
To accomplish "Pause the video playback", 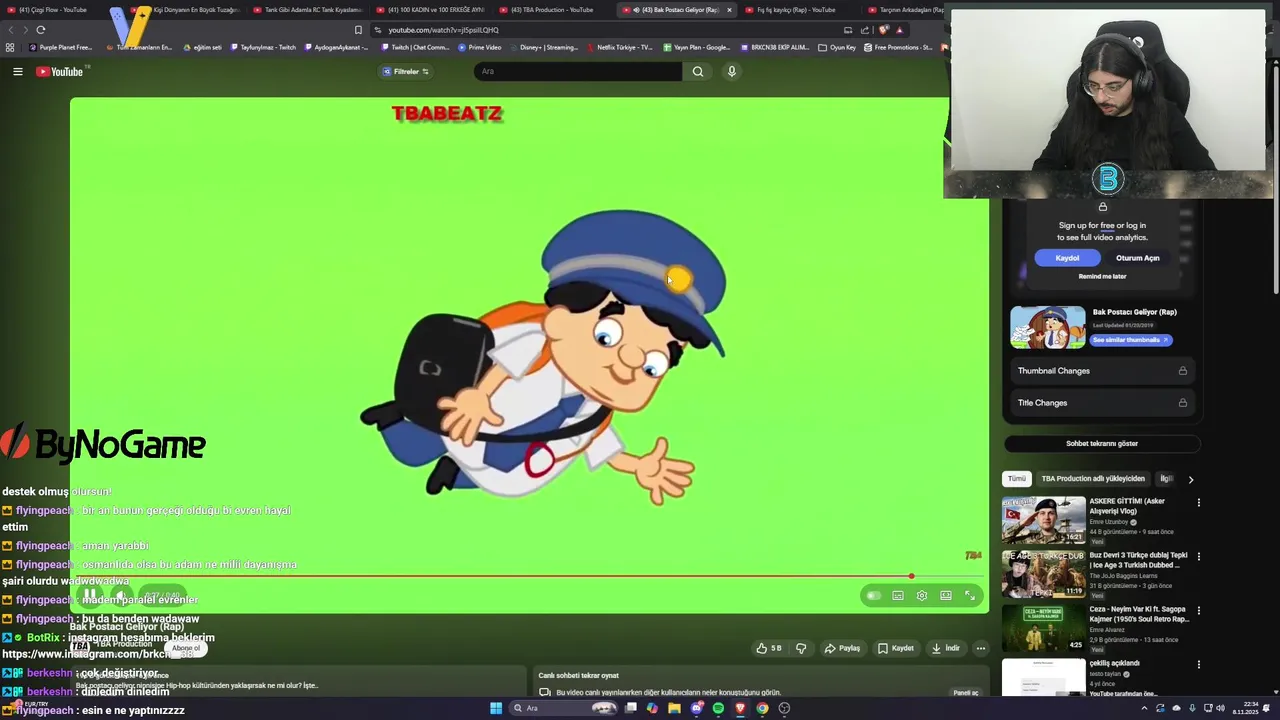I will (x=90, y=596).
